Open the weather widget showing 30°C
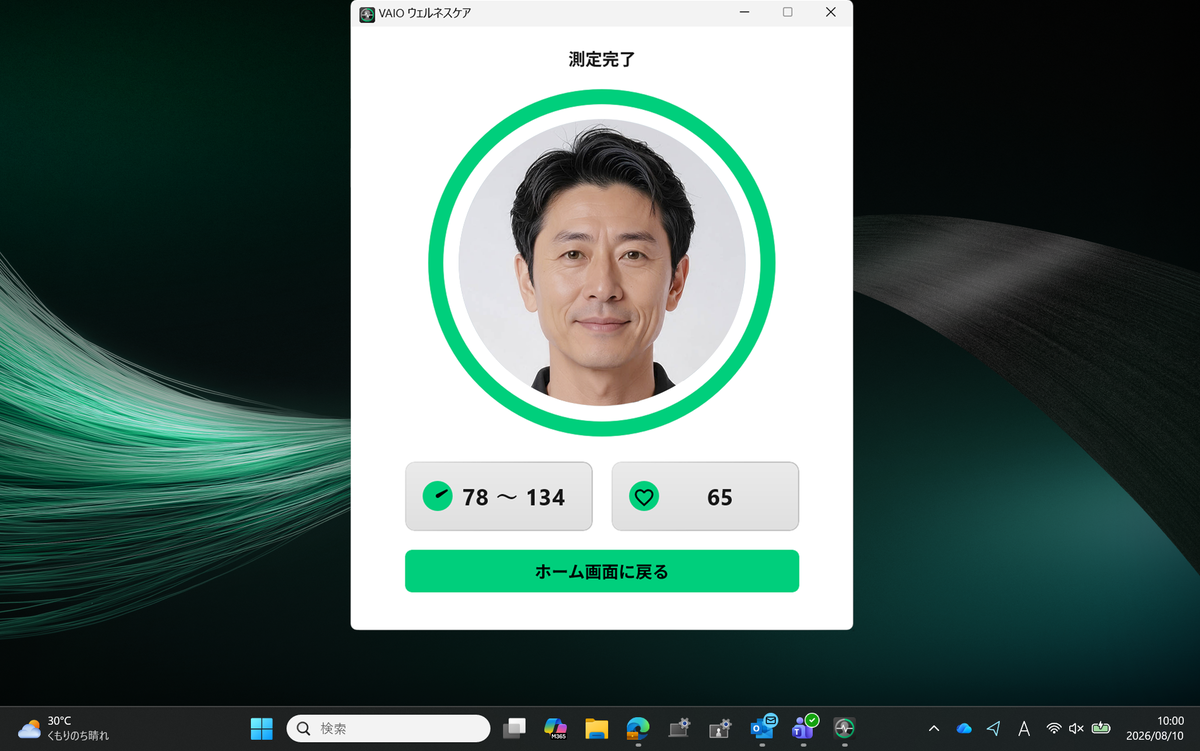1200x751 pixels. point(64,728)
